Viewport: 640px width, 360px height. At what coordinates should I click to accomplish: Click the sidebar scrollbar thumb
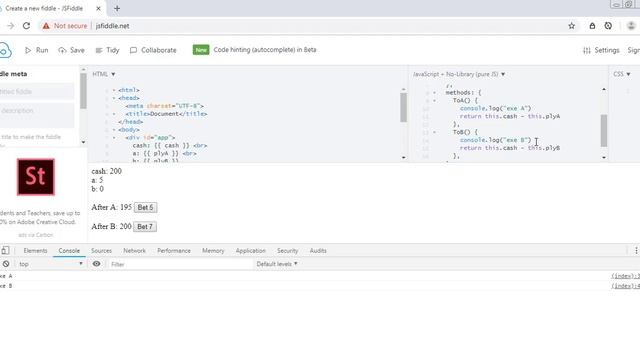pos(83,91)
